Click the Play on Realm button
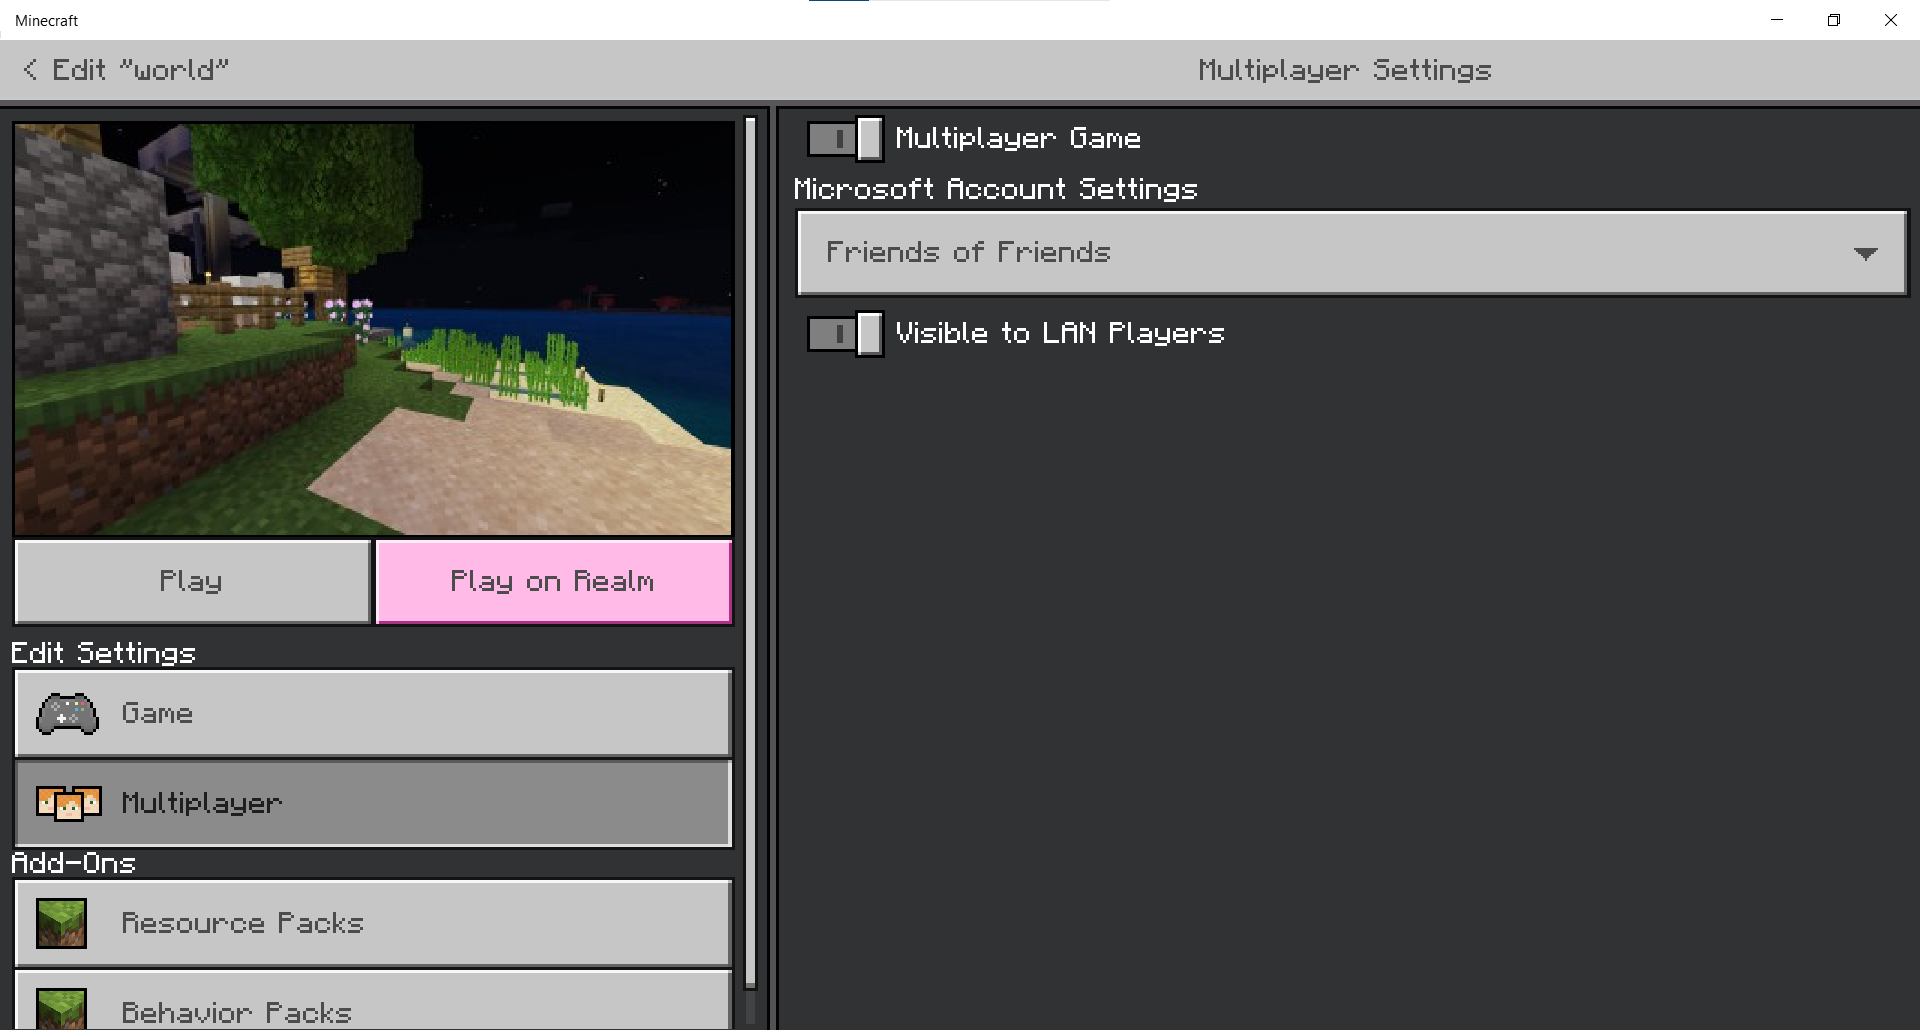Viewport: 1920px width, 1030px height. click(x=554, y=582)
